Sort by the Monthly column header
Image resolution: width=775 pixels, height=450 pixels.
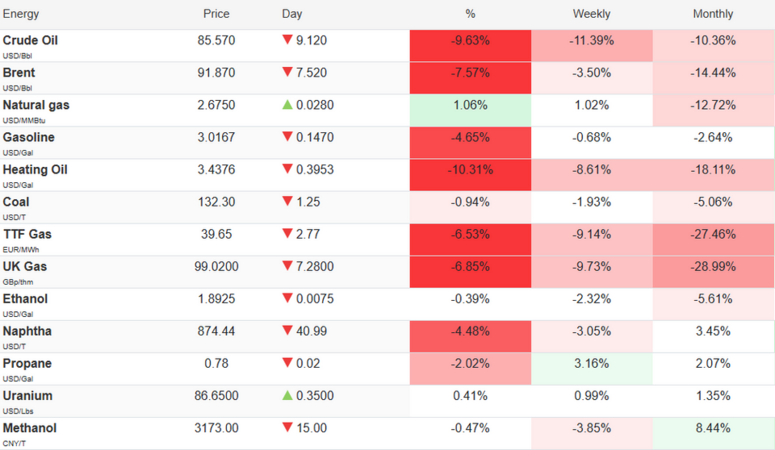713,14
